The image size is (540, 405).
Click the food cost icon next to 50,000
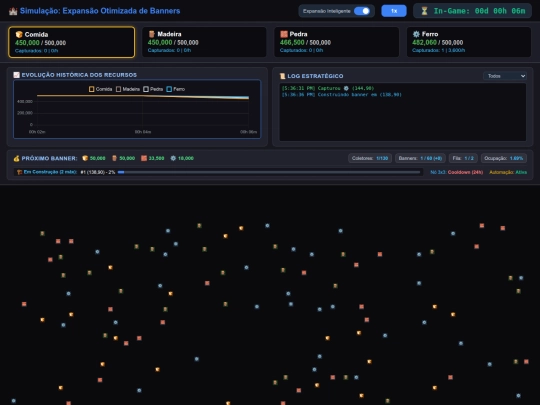tap(85, 158)
